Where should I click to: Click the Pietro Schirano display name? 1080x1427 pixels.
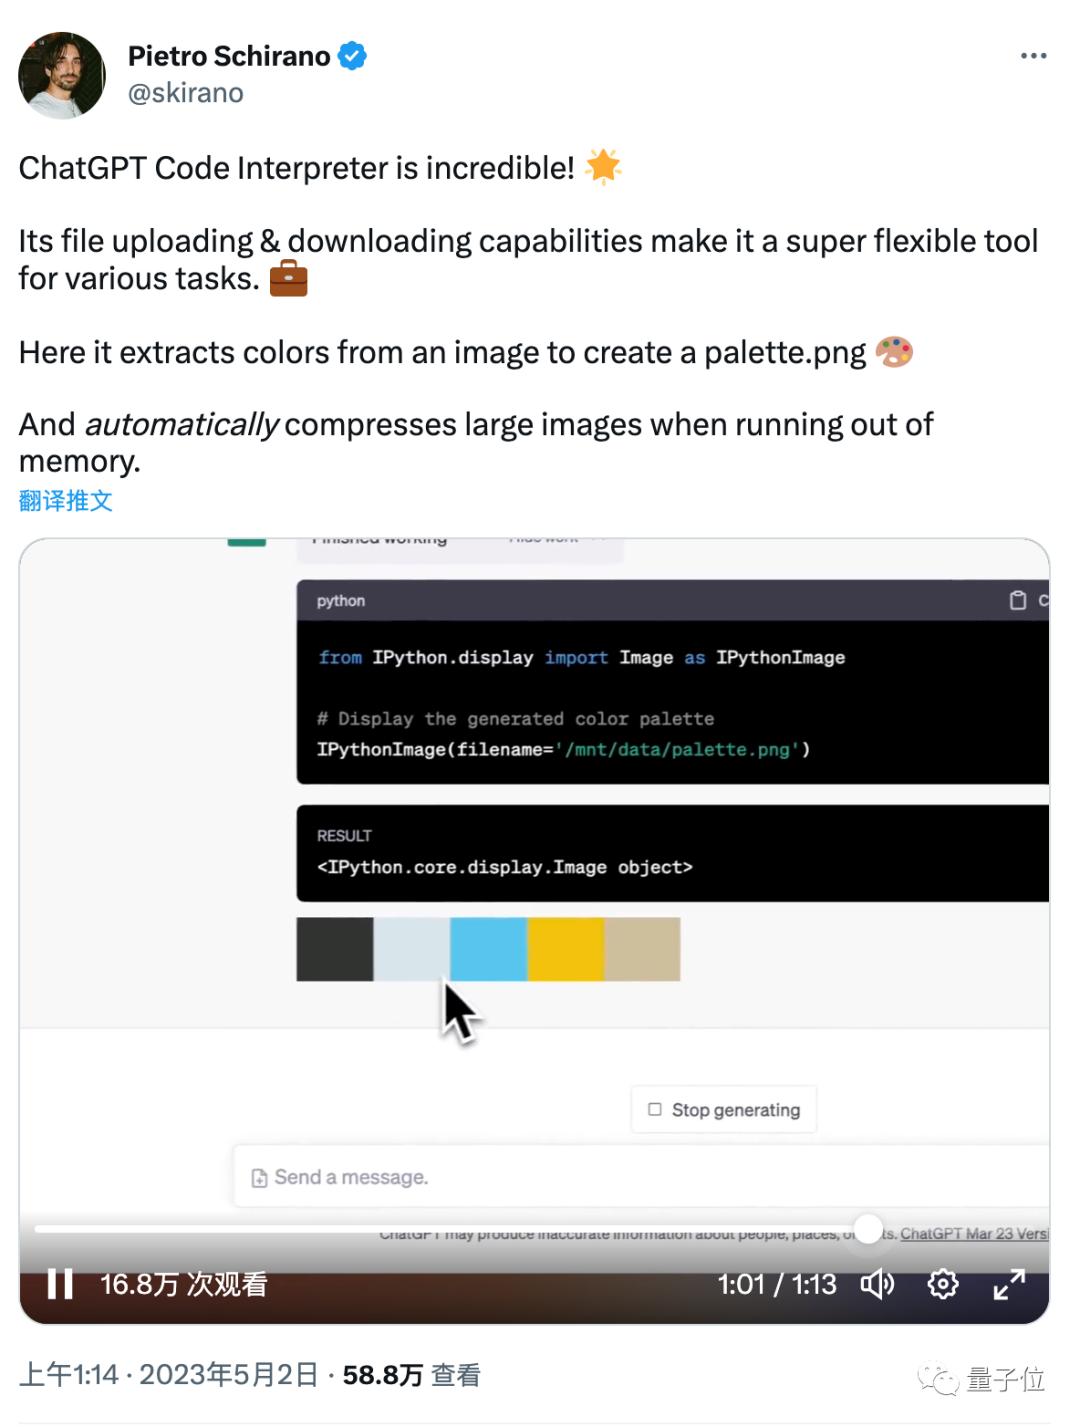tap(229, 56)
